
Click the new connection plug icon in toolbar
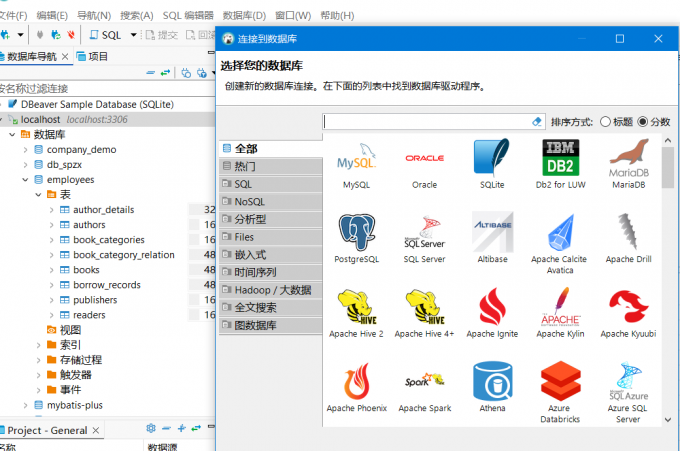coord(5,35)
